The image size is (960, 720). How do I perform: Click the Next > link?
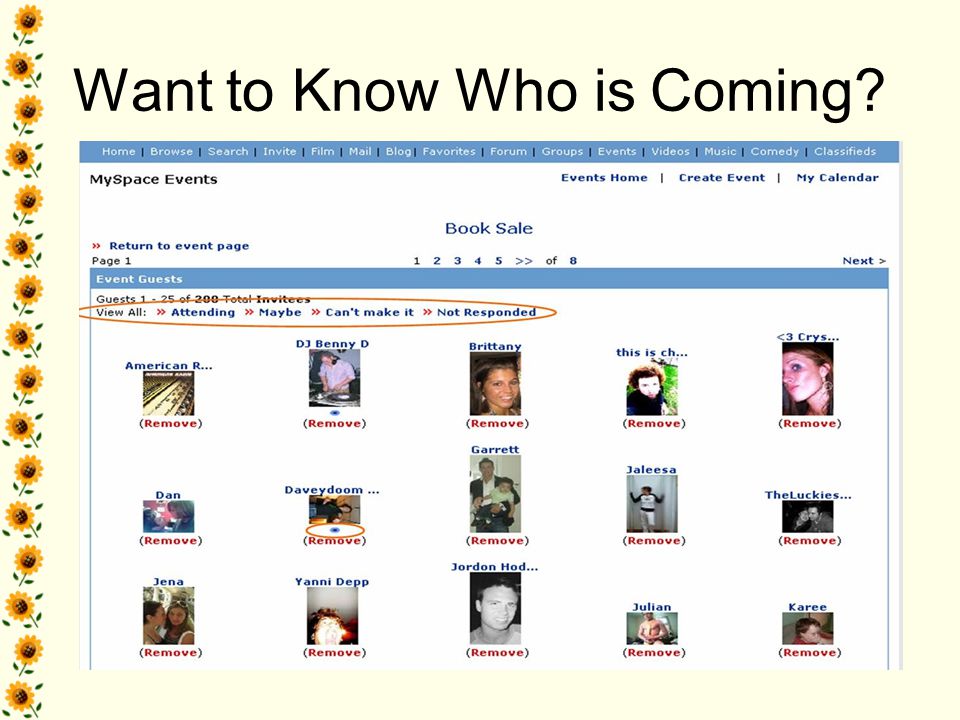(x=864, y=261)
